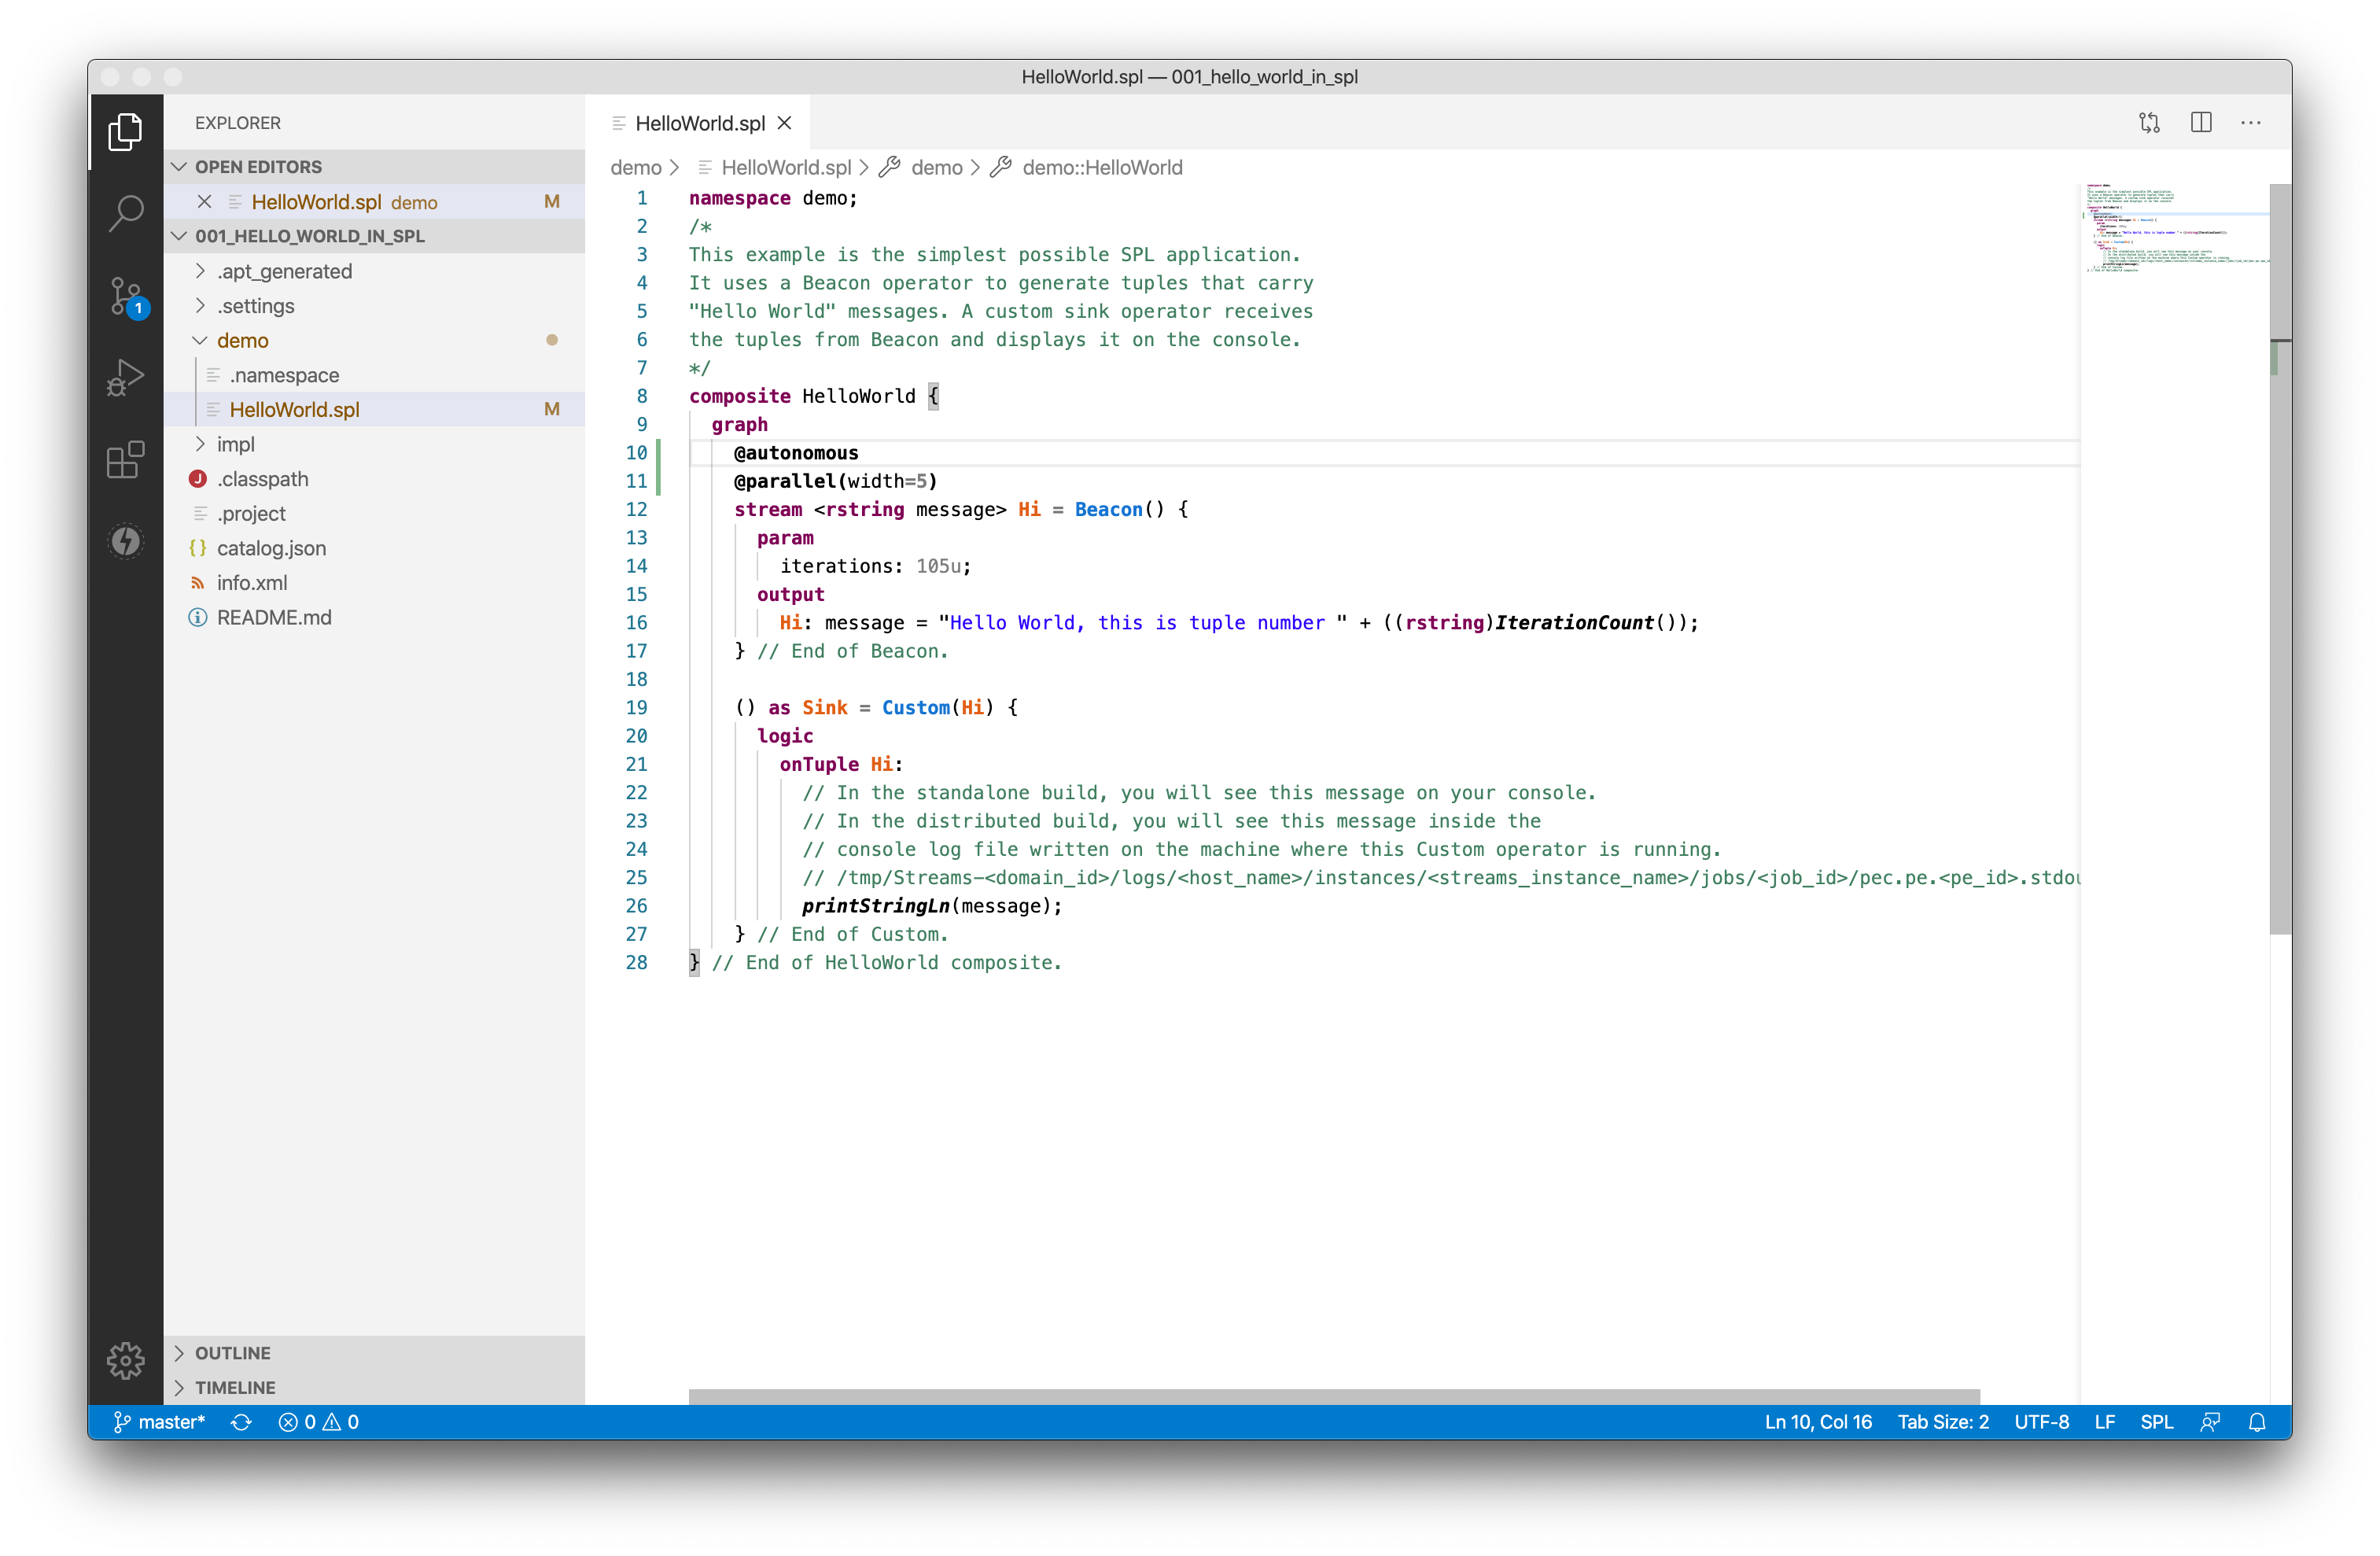This screenshot has height=1556, width=2380.
Task: Open editor actions via ellipsis icon
Action: (2250, 122)
